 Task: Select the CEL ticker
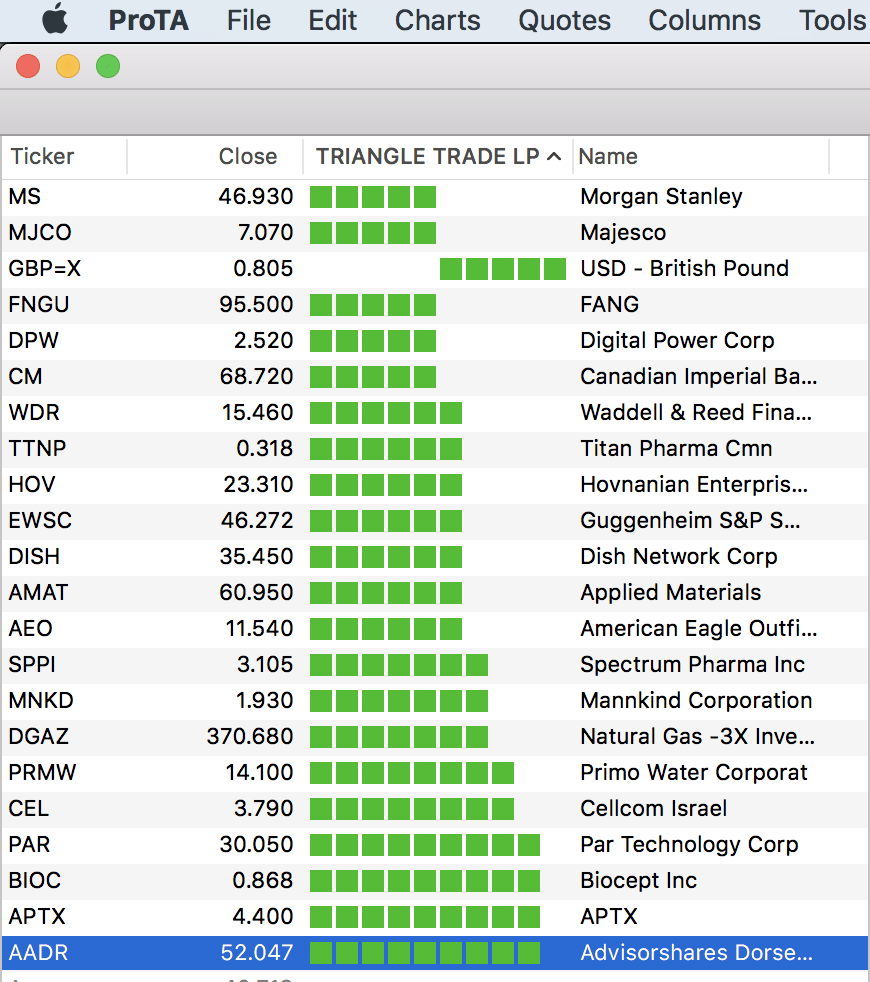28,809
